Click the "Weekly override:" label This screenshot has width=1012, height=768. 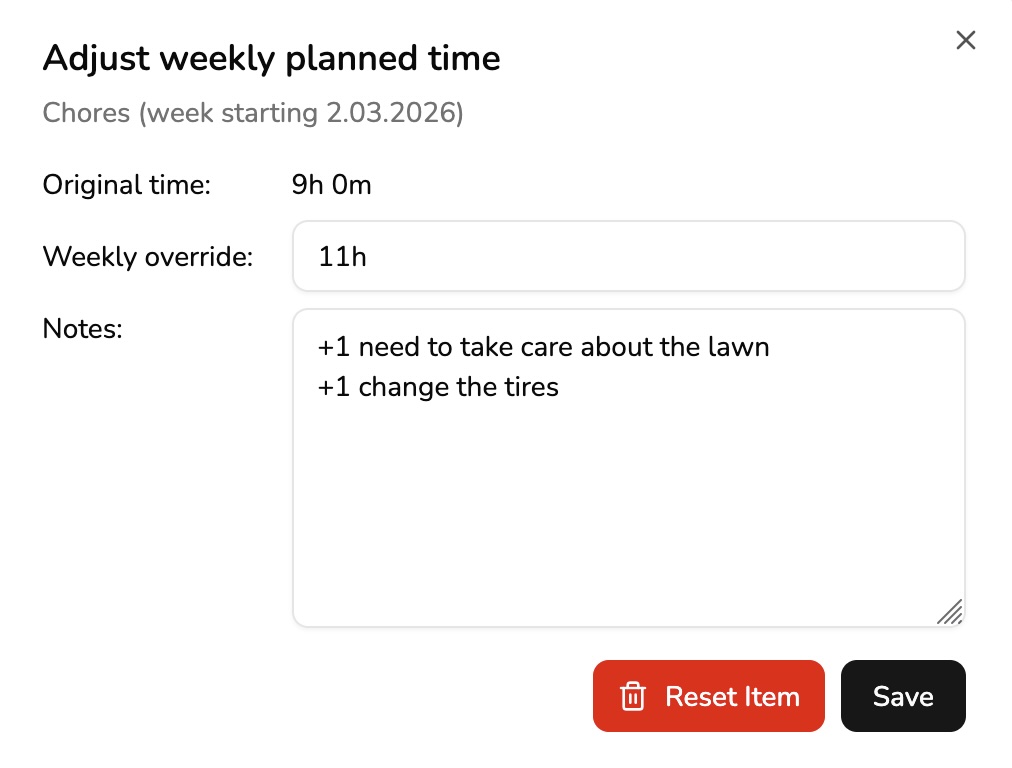[146, 257]
